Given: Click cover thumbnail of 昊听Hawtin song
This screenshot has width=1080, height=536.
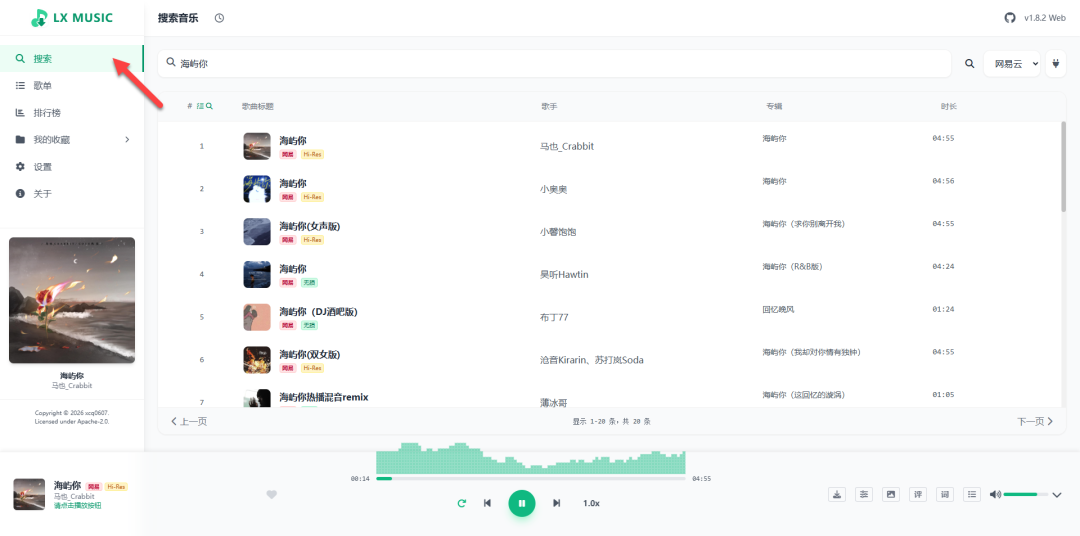Looking at the screenshot, I should 257,274.
